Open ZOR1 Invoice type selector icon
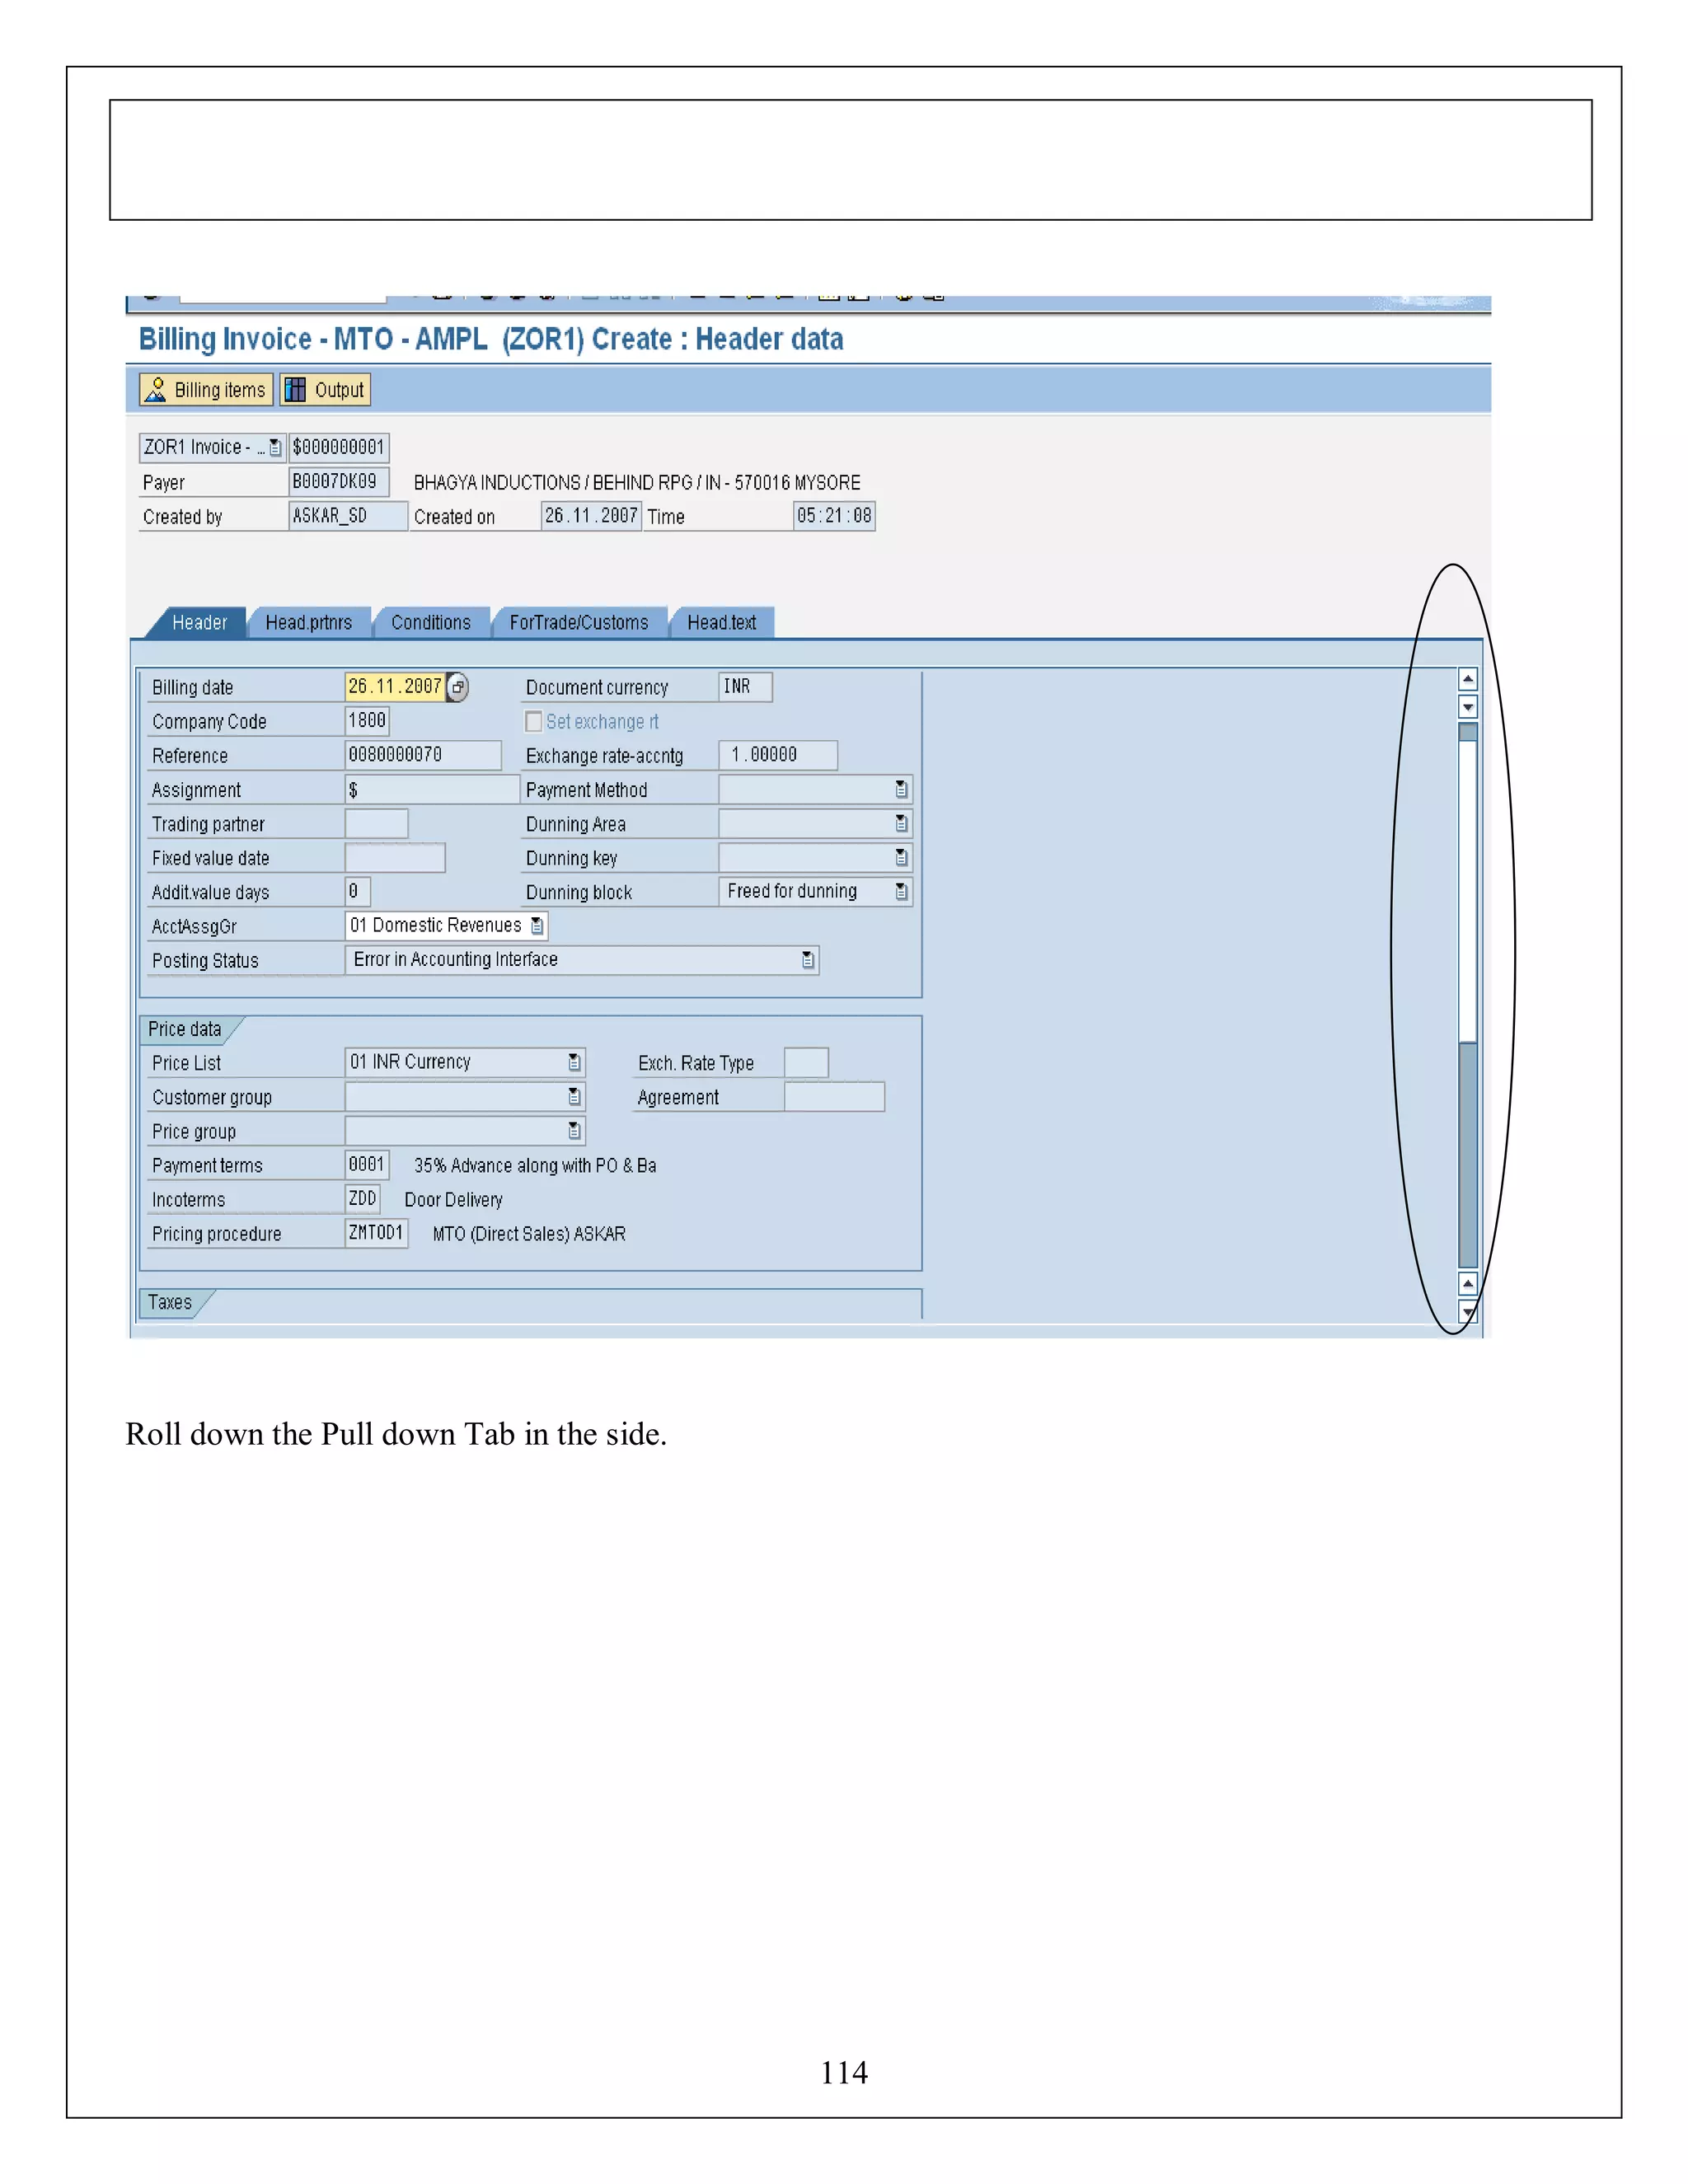The height and width of the screenshot is (2184, 1688). point(275,448)
